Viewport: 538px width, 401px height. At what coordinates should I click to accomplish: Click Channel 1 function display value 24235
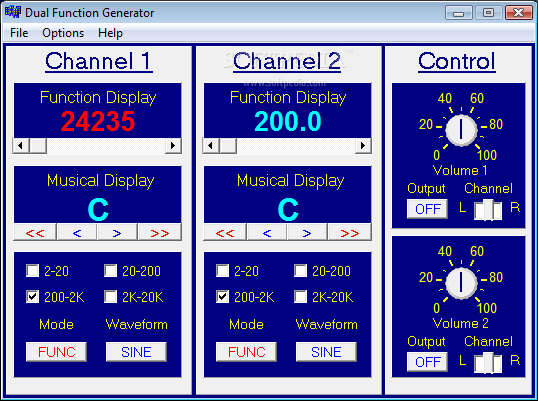click(98, 121)
